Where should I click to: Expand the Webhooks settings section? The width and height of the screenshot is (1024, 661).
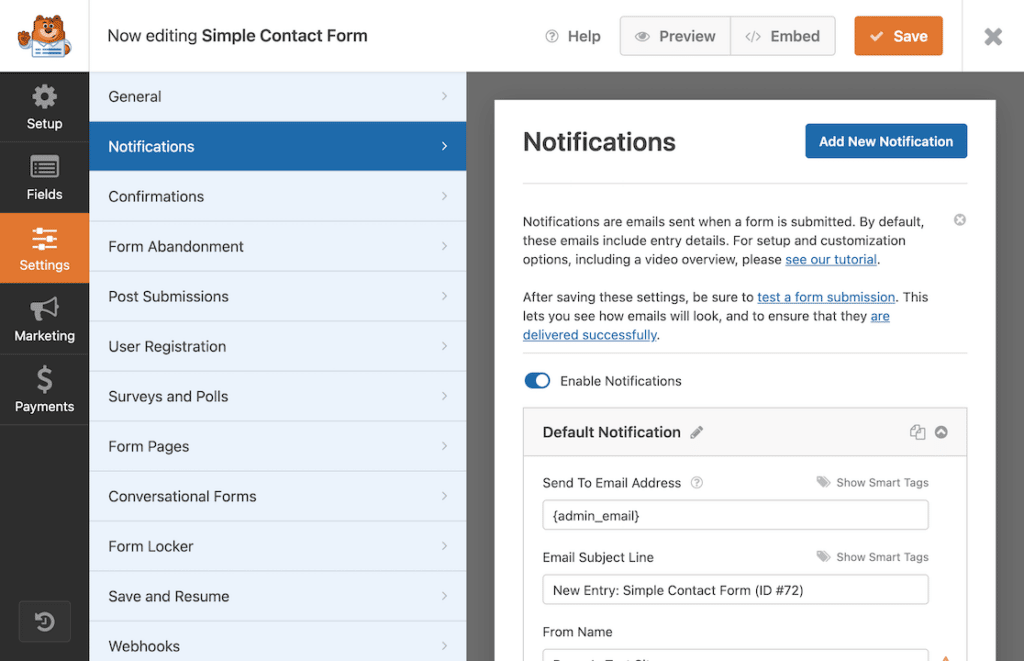point(278,645)
